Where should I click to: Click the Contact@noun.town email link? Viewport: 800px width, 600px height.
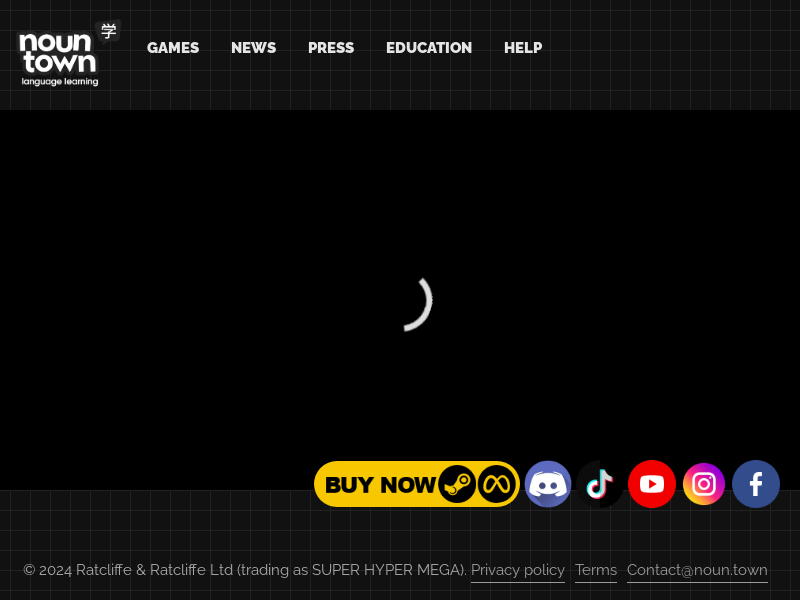click(x=697, y=570)
